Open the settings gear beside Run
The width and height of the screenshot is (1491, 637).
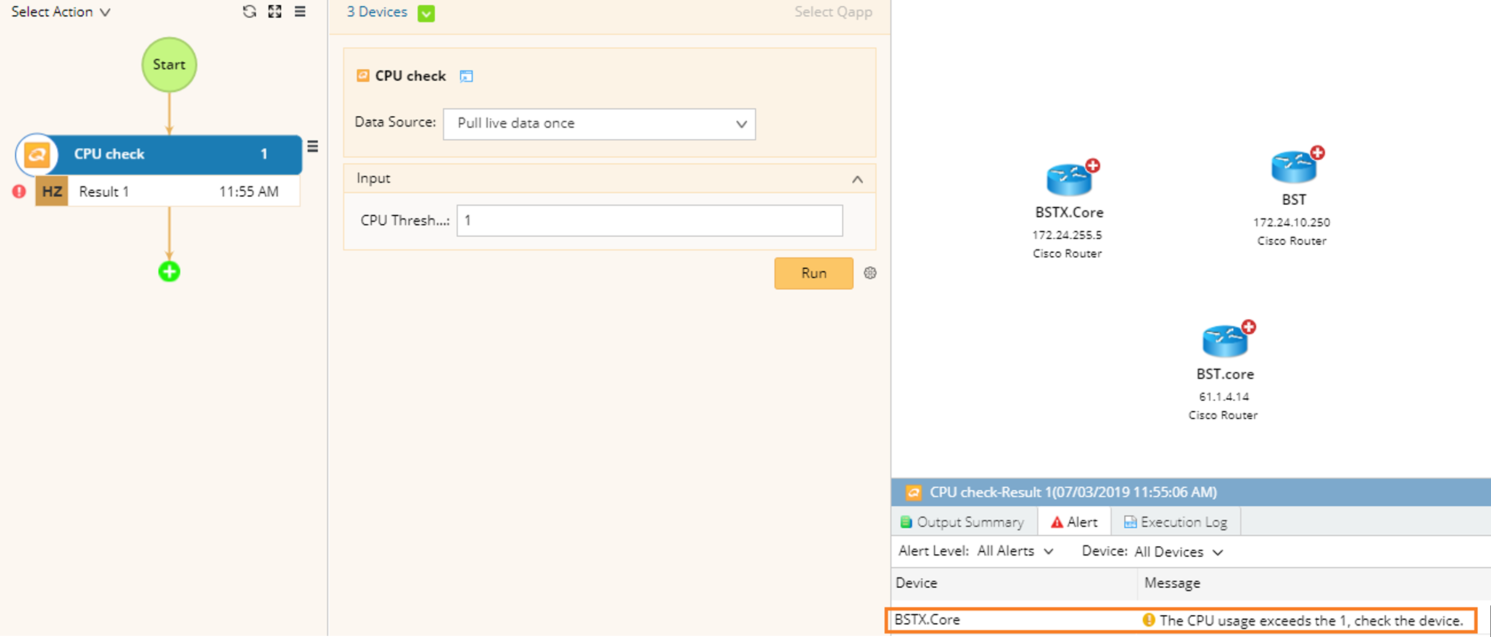point(870,273)
